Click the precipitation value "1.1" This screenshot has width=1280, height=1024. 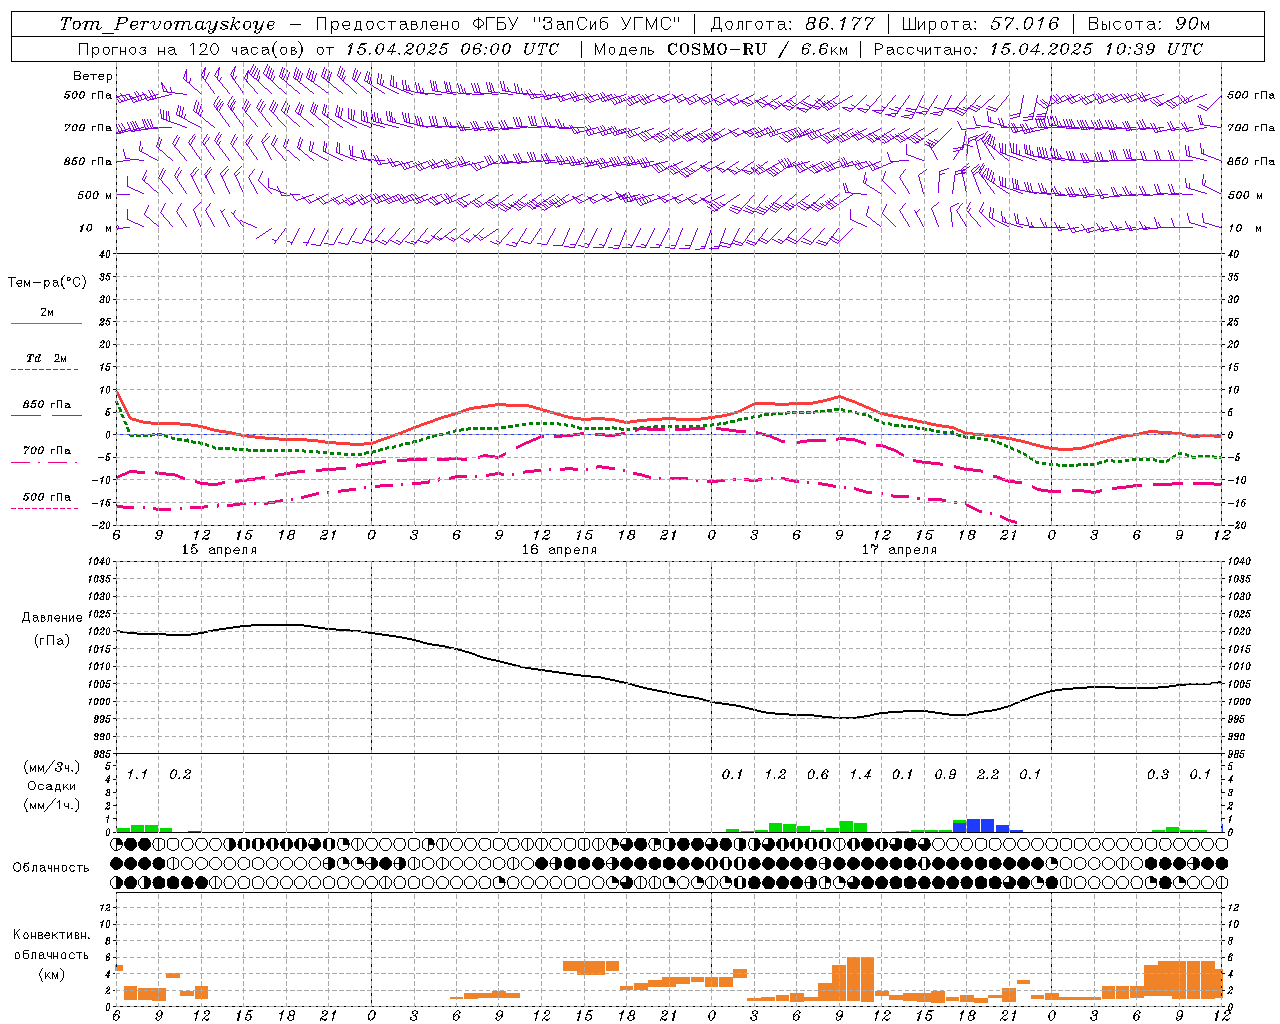[x=137, y=774]
